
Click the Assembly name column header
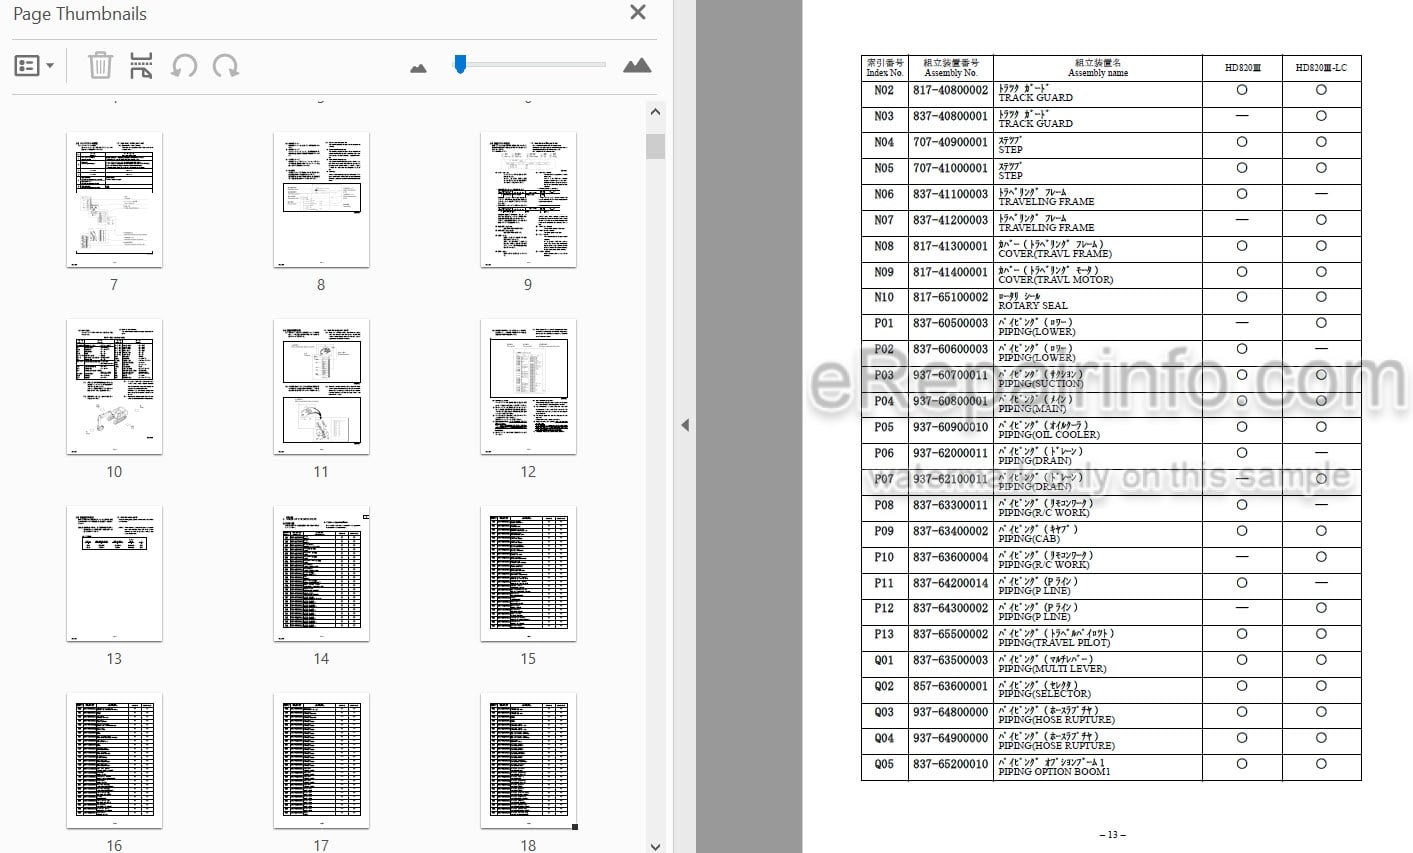click(x=1097, y=68)
